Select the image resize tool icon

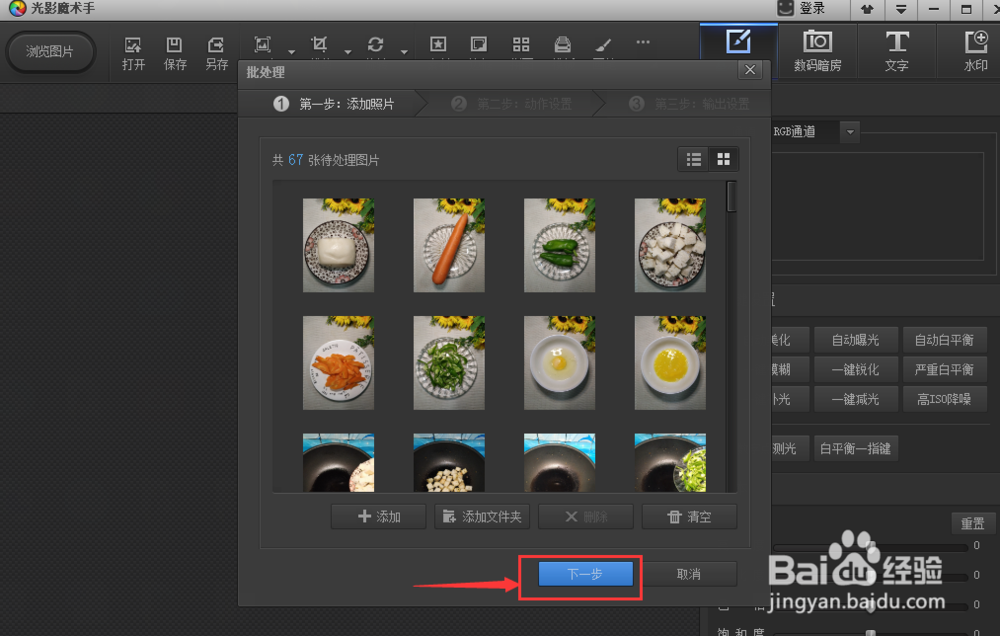(262, 44)
